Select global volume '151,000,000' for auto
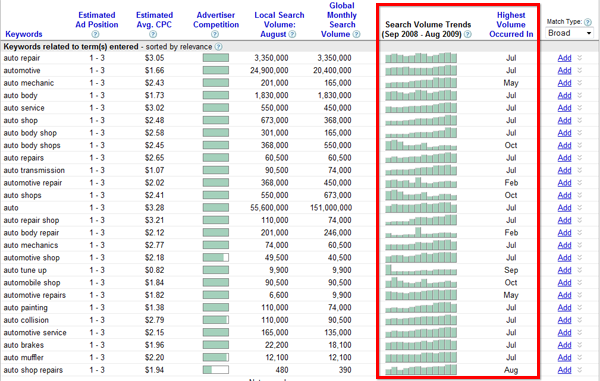This screenshot has width=600, height=381. [x=331, y=208]
